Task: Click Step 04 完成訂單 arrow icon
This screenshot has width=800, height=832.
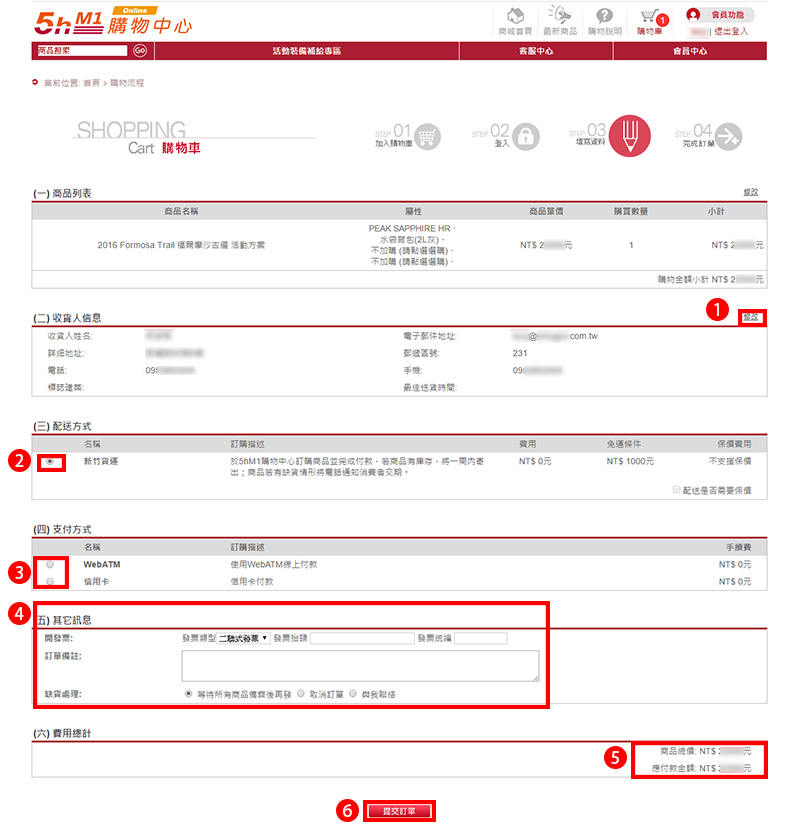Action: 729,136
